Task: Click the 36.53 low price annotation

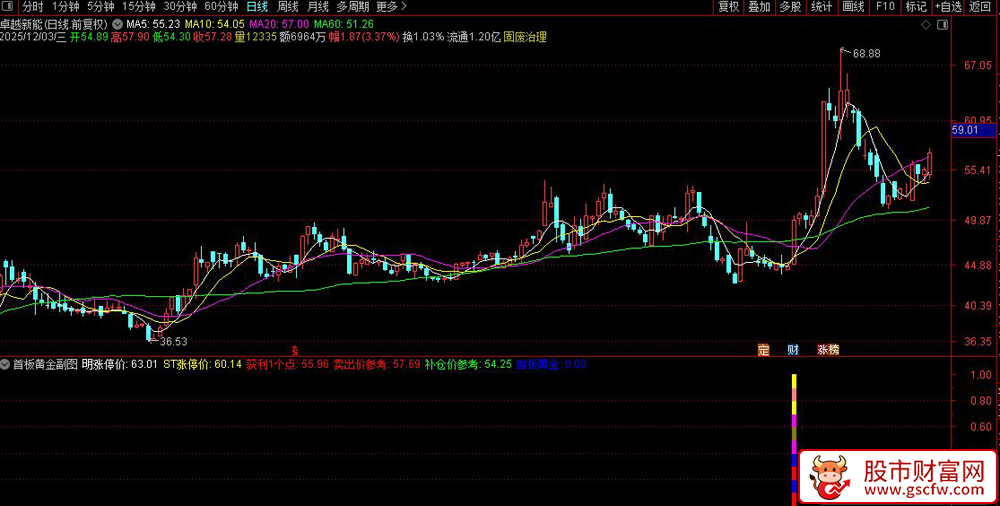Action: [173, 342]
